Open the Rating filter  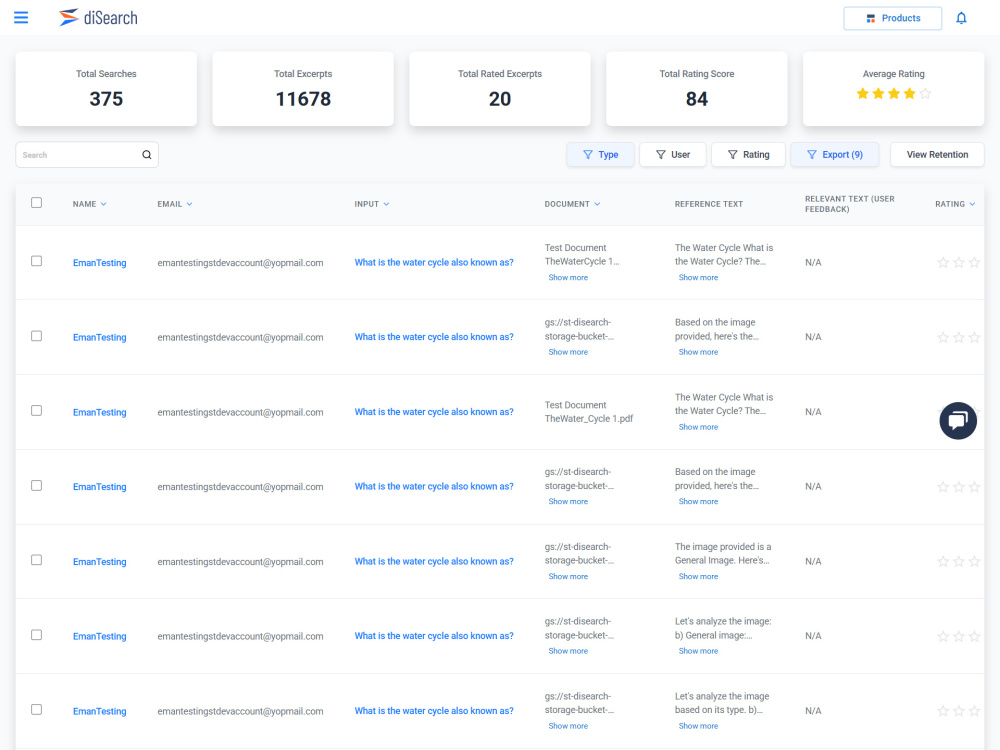[748, 155]
